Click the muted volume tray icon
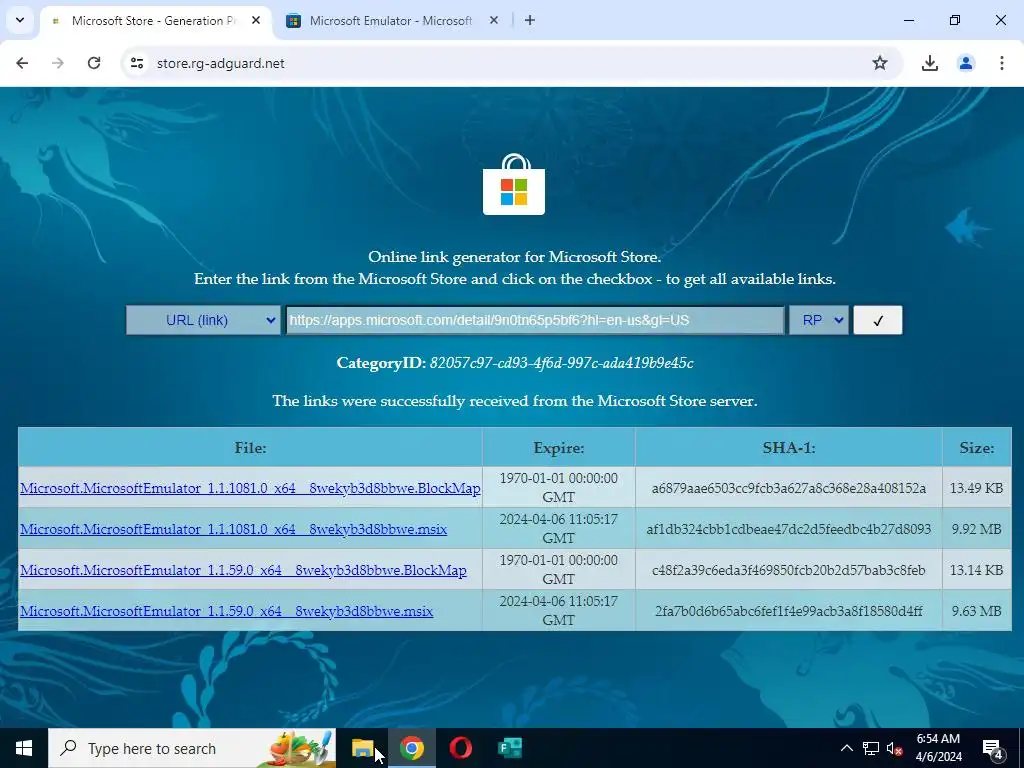Image resolution: width=1024 pixels, height=768 pixels. point(894,748)
